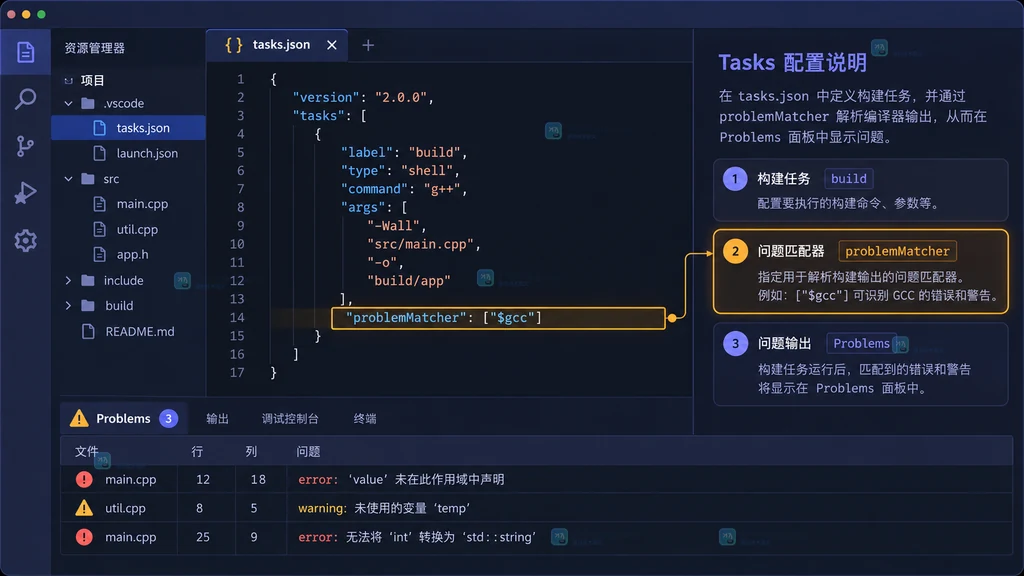Click the app.h file icon

(x=99, y=254)
